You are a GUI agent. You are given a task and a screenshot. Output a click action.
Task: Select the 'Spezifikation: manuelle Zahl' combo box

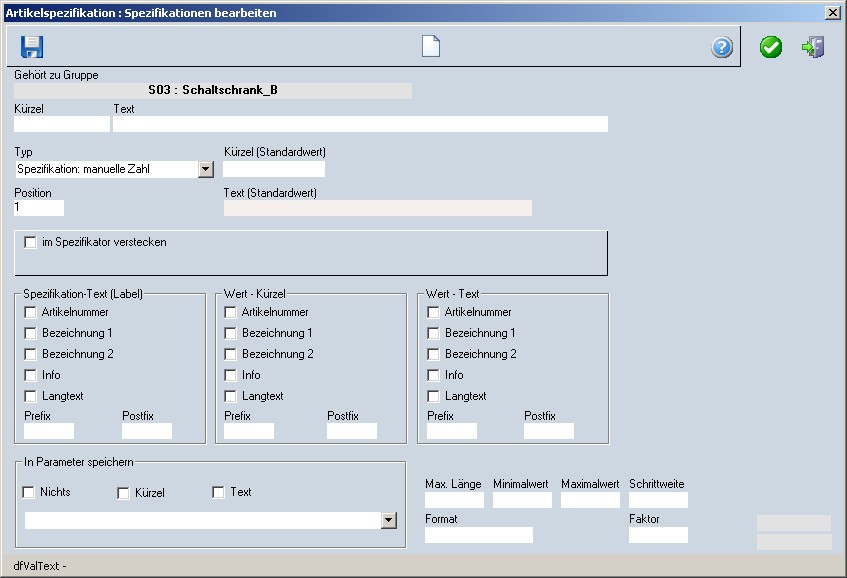point(106,169)
